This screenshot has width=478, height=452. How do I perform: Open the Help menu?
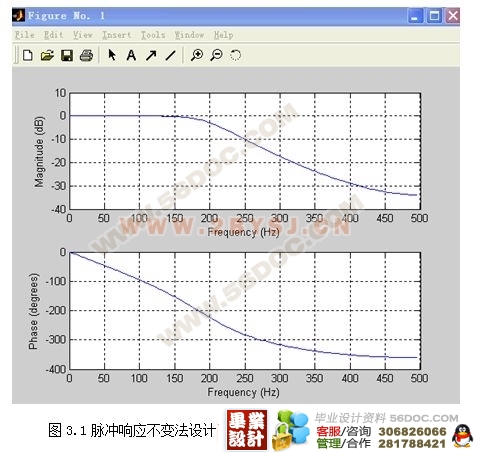(x=223, y=35)
